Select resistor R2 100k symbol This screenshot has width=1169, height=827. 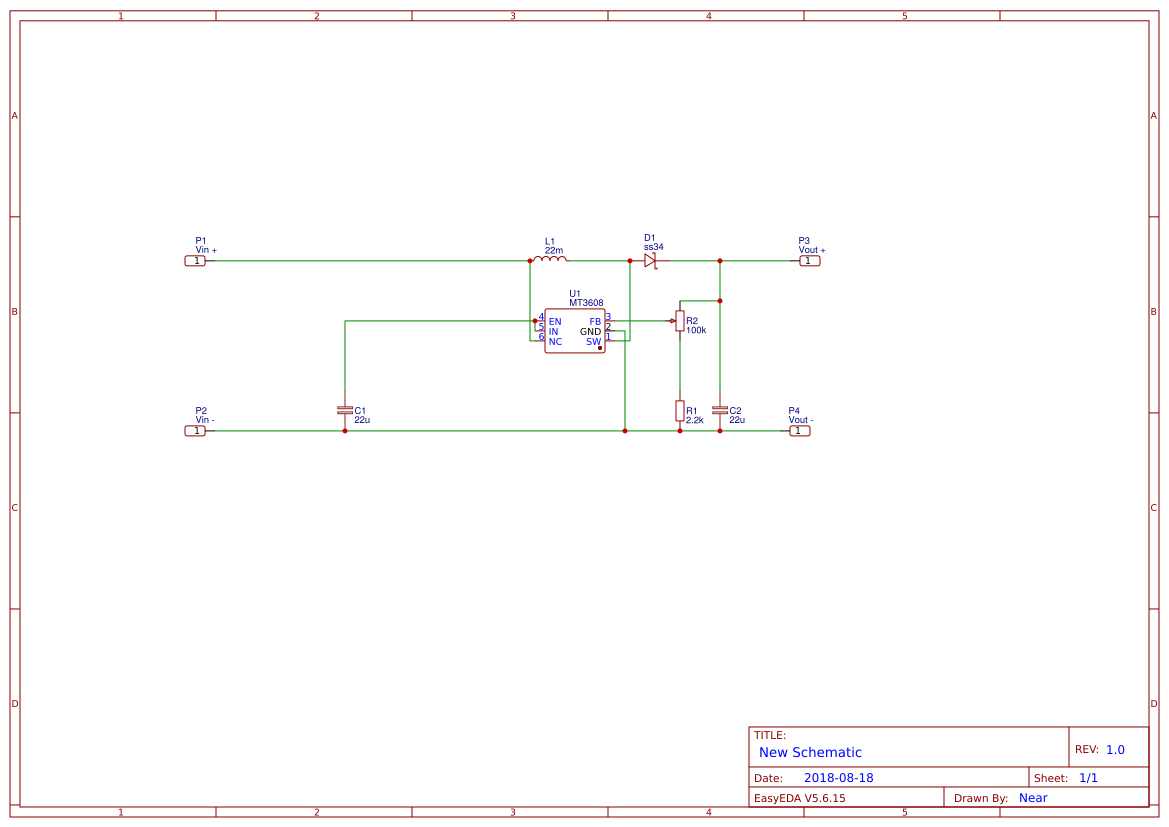pos(681,322)
